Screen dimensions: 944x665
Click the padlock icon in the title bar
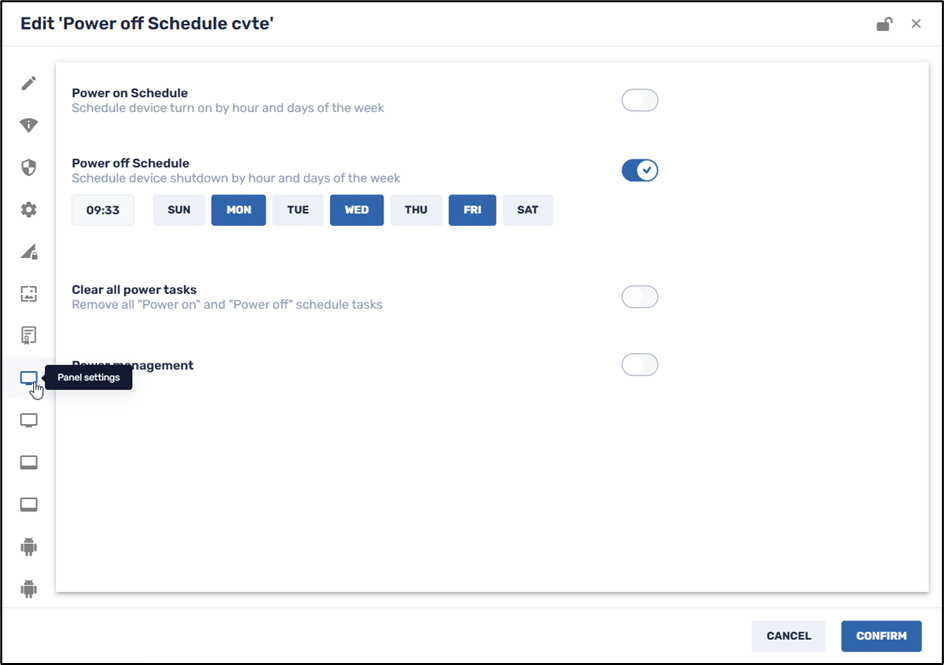(x=884, y=23)
